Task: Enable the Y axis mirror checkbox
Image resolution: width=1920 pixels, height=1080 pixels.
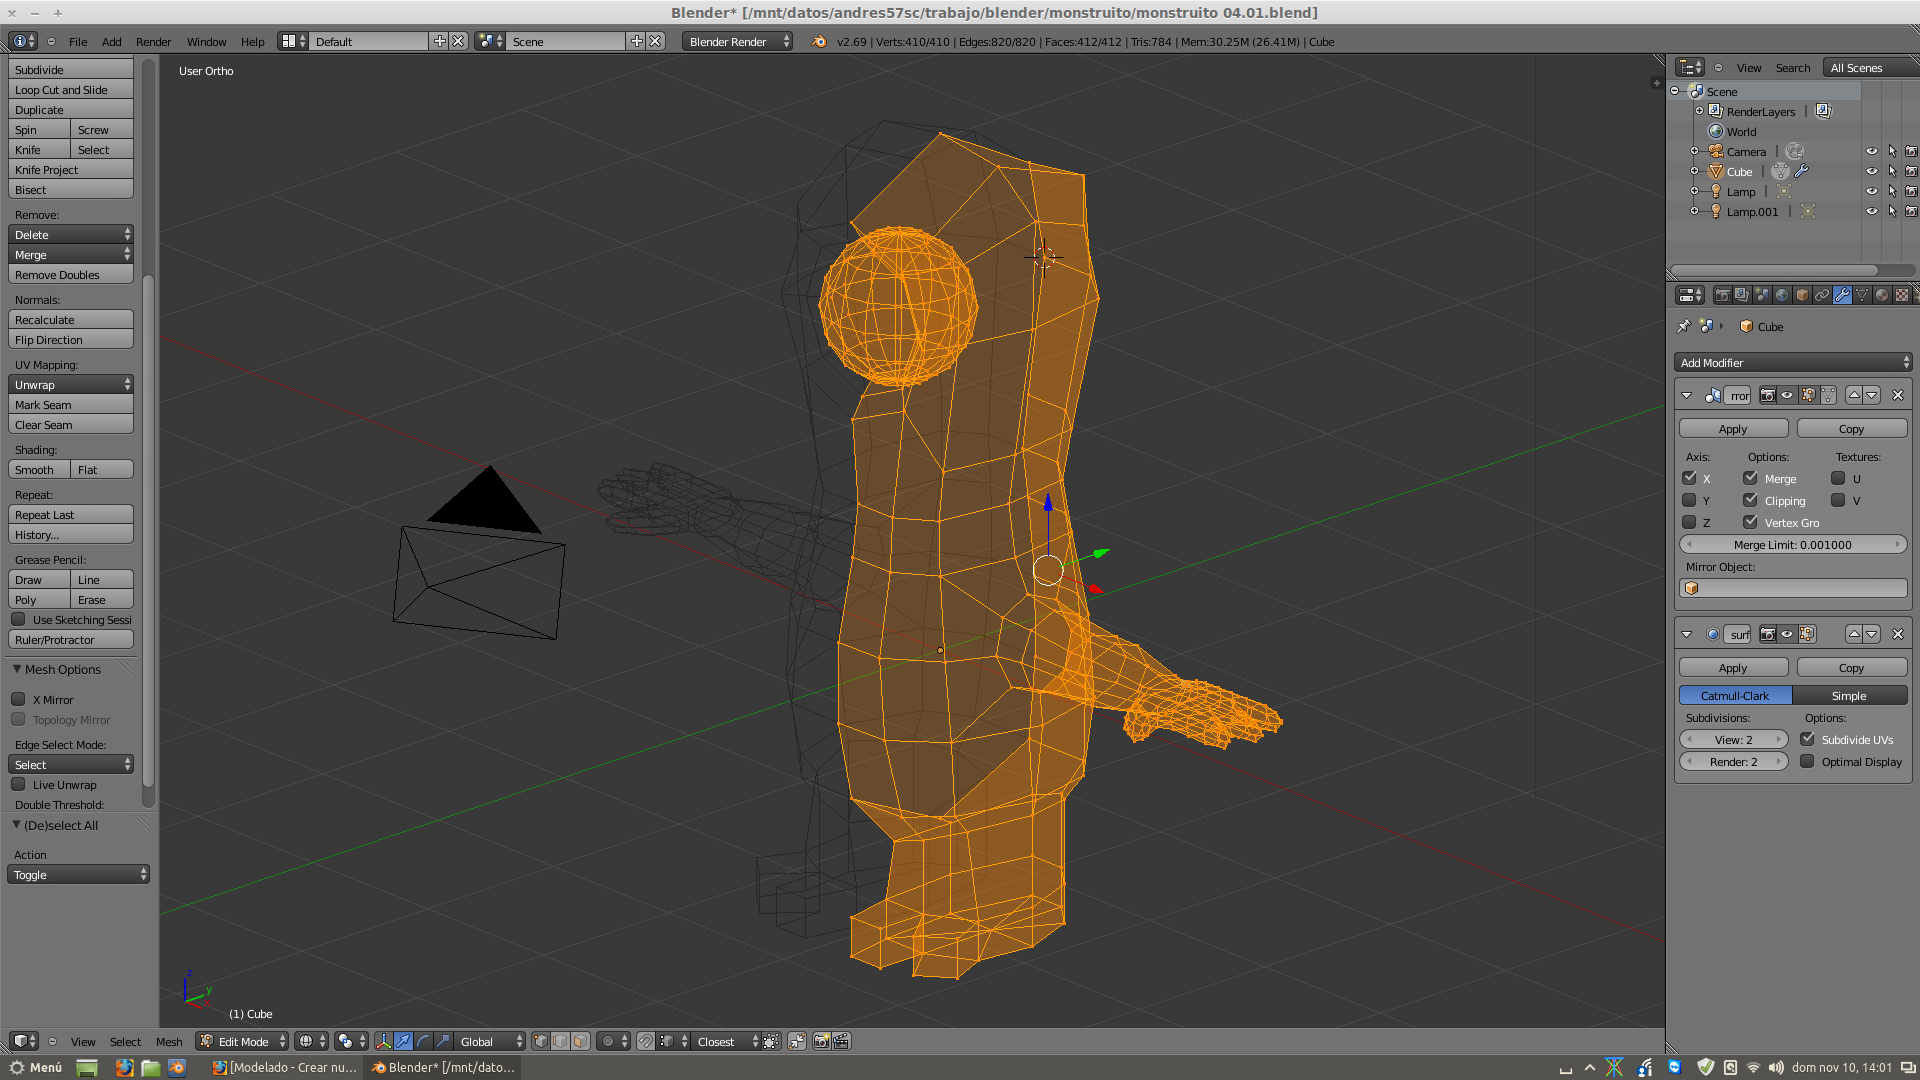Action: 1690,501
